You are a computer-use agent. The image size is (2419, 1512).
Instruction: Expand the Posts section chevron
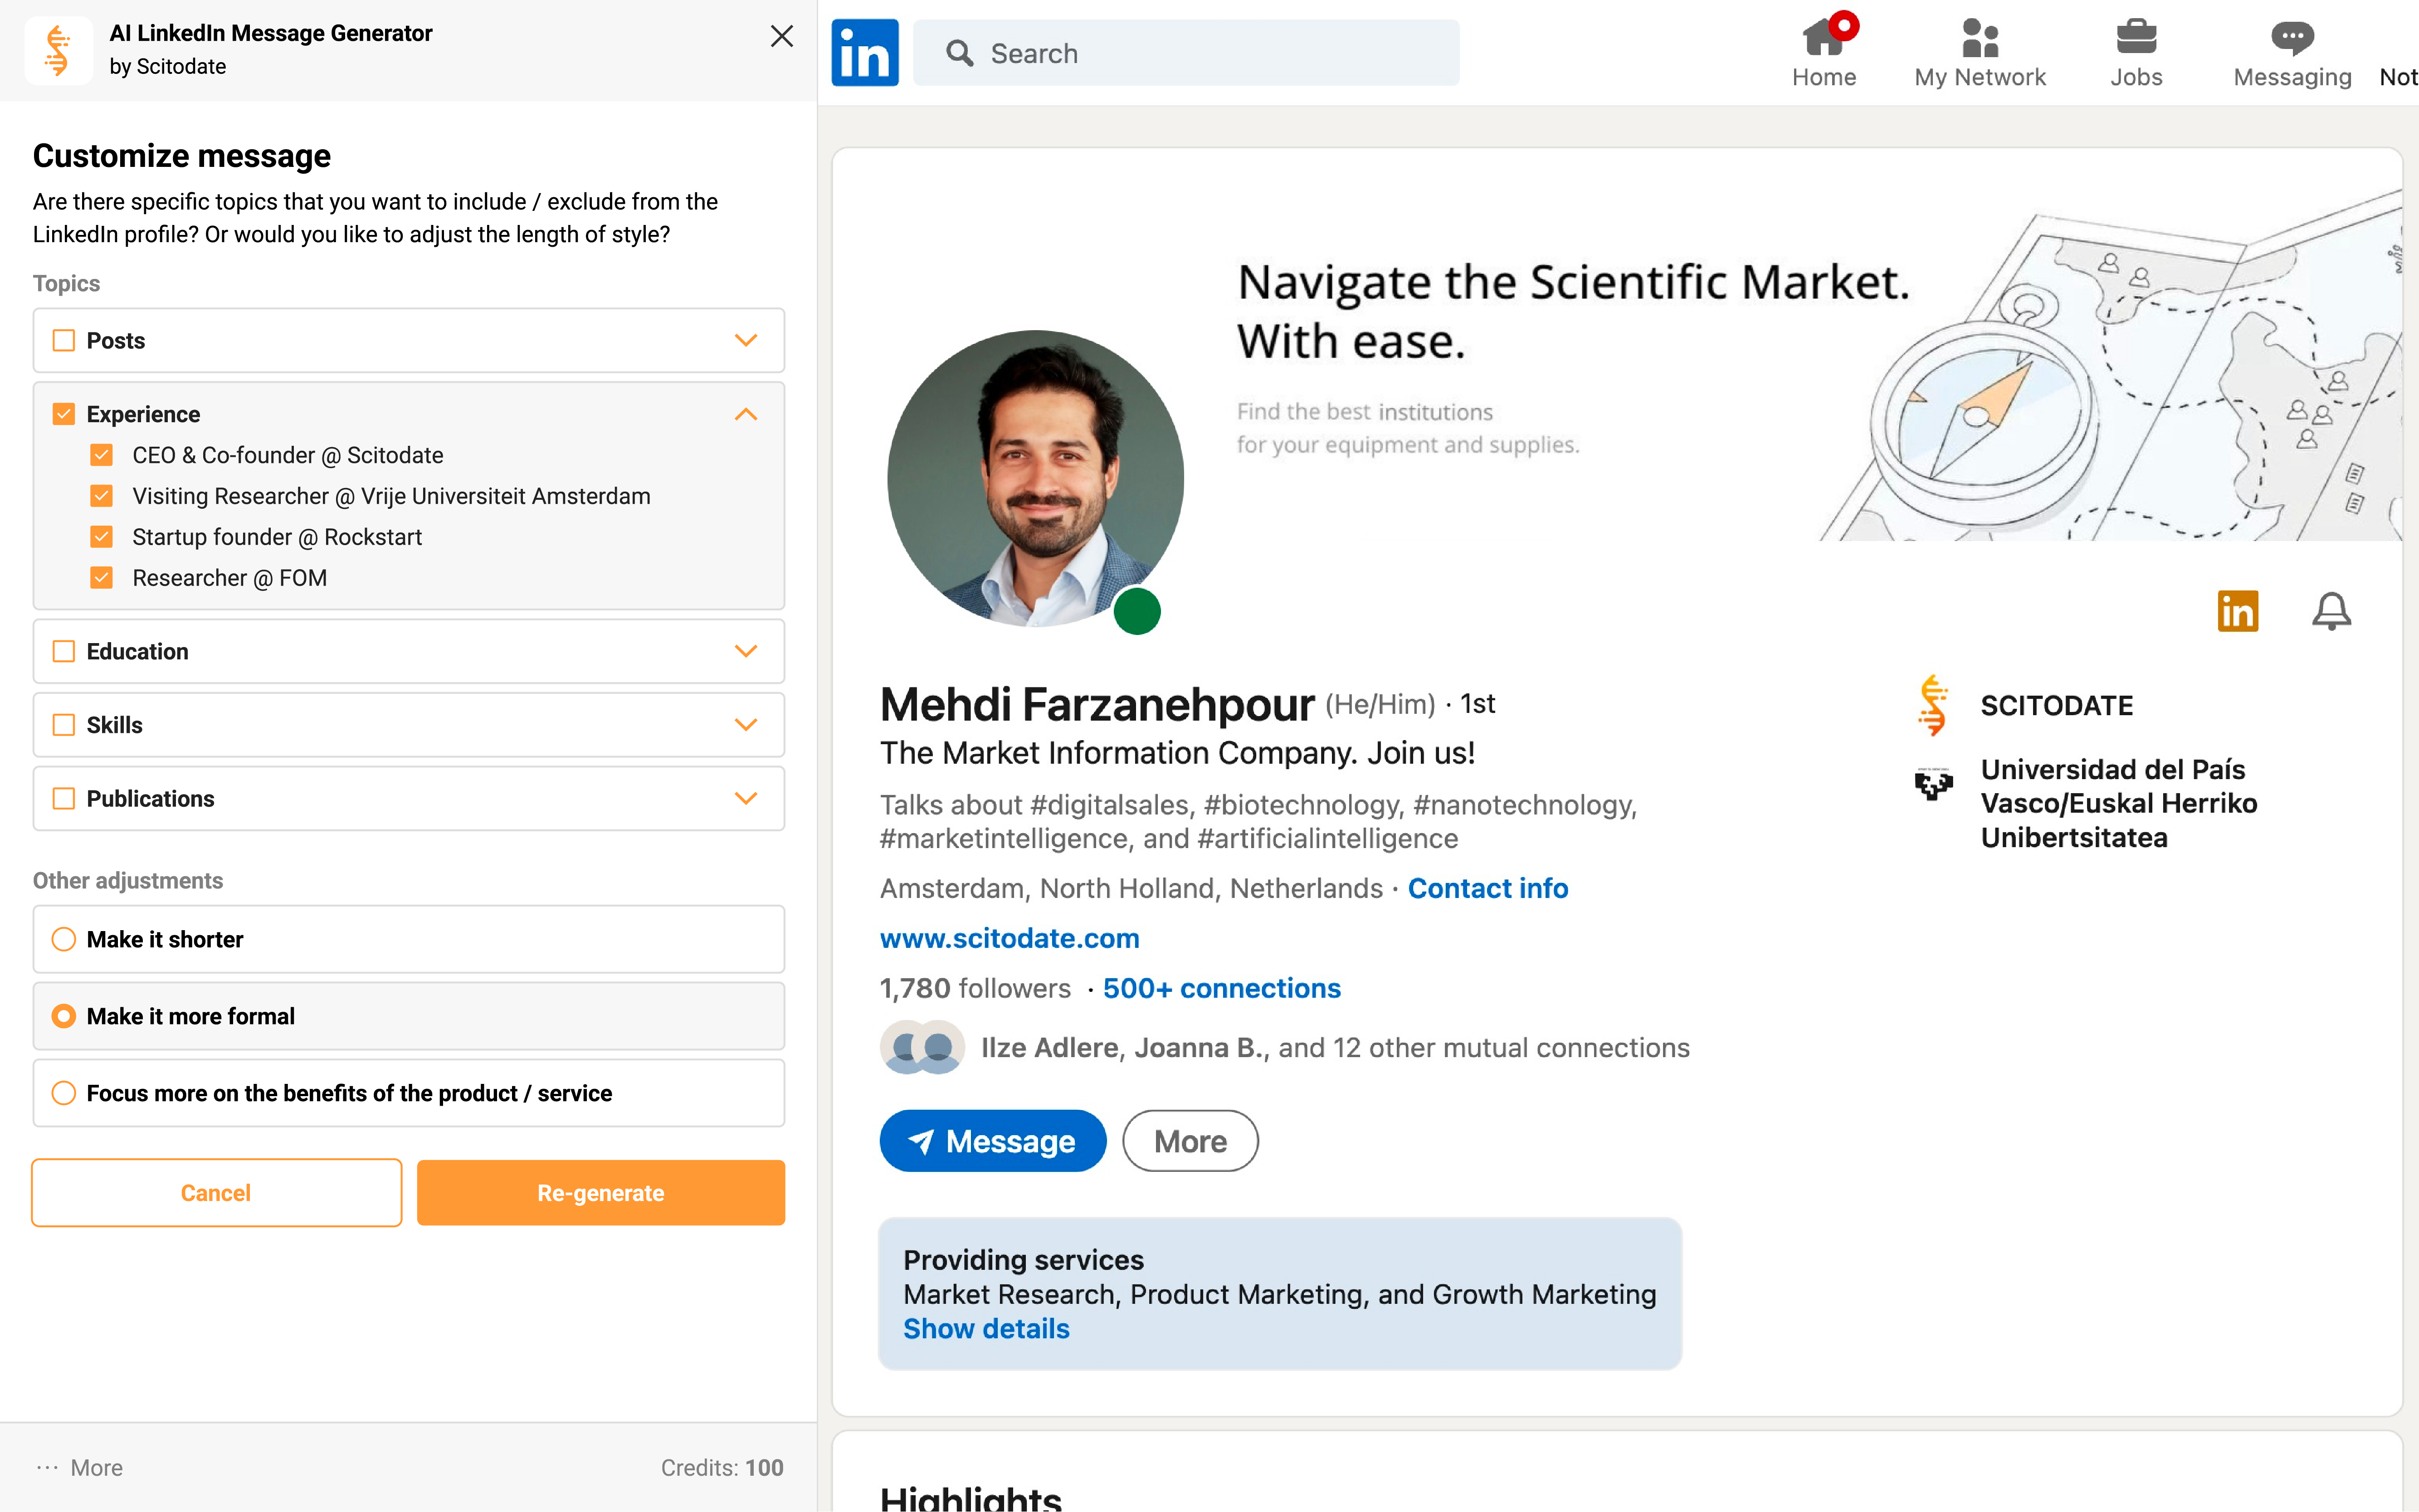(x=746, y=341)
